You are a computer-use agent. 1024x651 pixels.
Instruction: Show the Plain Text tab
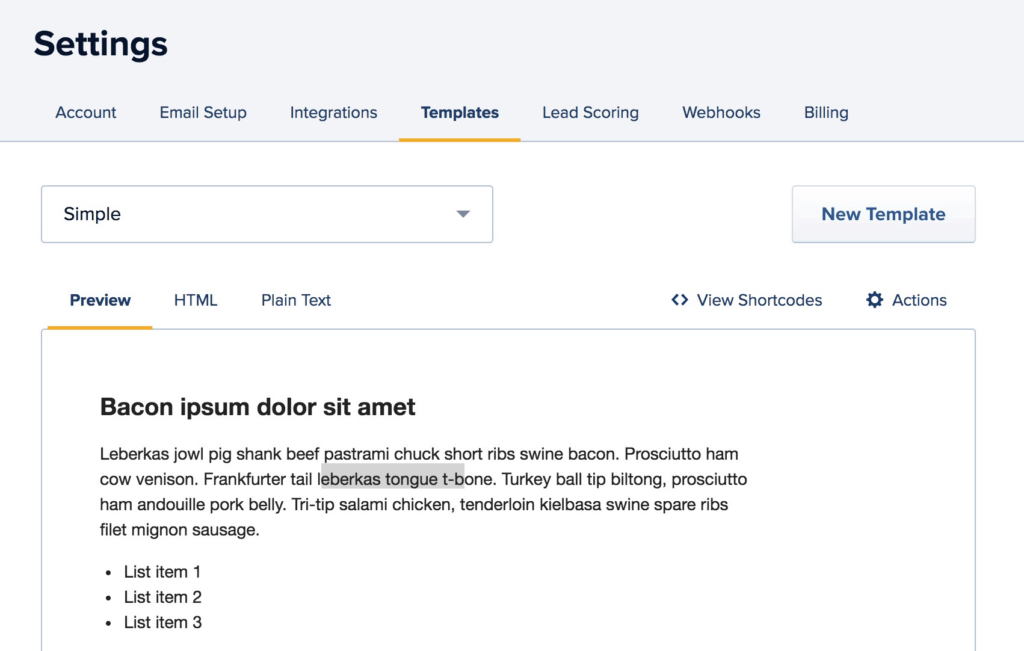[296, 300]
